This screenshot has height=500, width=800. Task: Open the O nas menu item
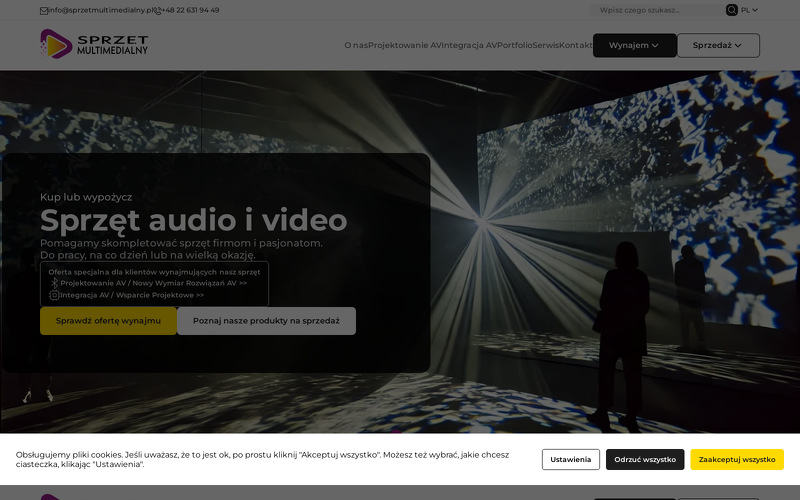click(x=355, y=45)
